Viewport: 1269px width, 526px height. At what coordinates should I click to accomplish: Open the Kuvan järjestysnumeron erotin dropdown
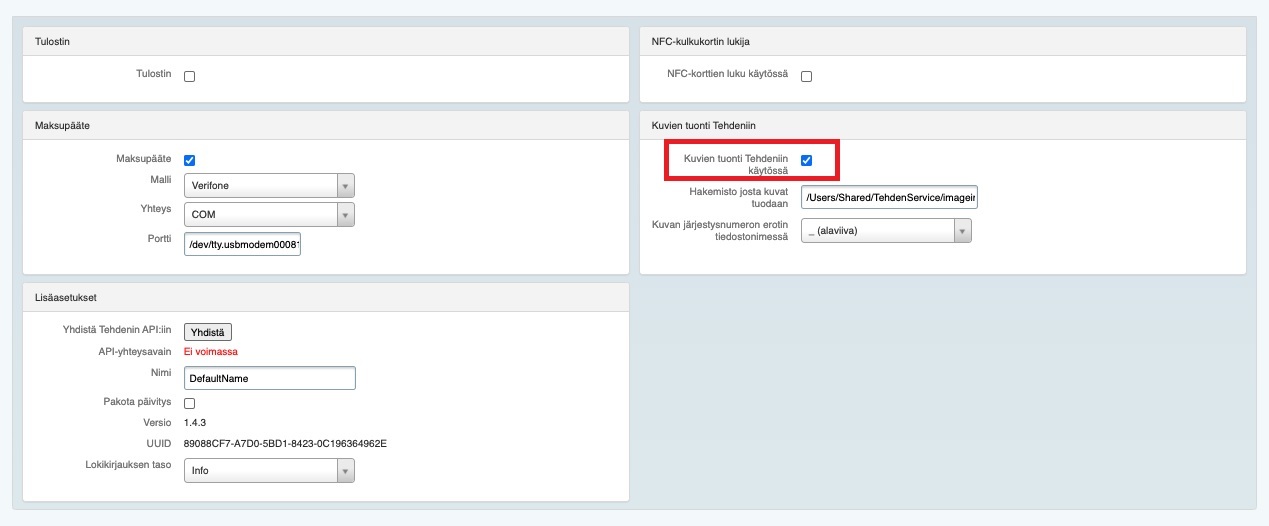886,231
